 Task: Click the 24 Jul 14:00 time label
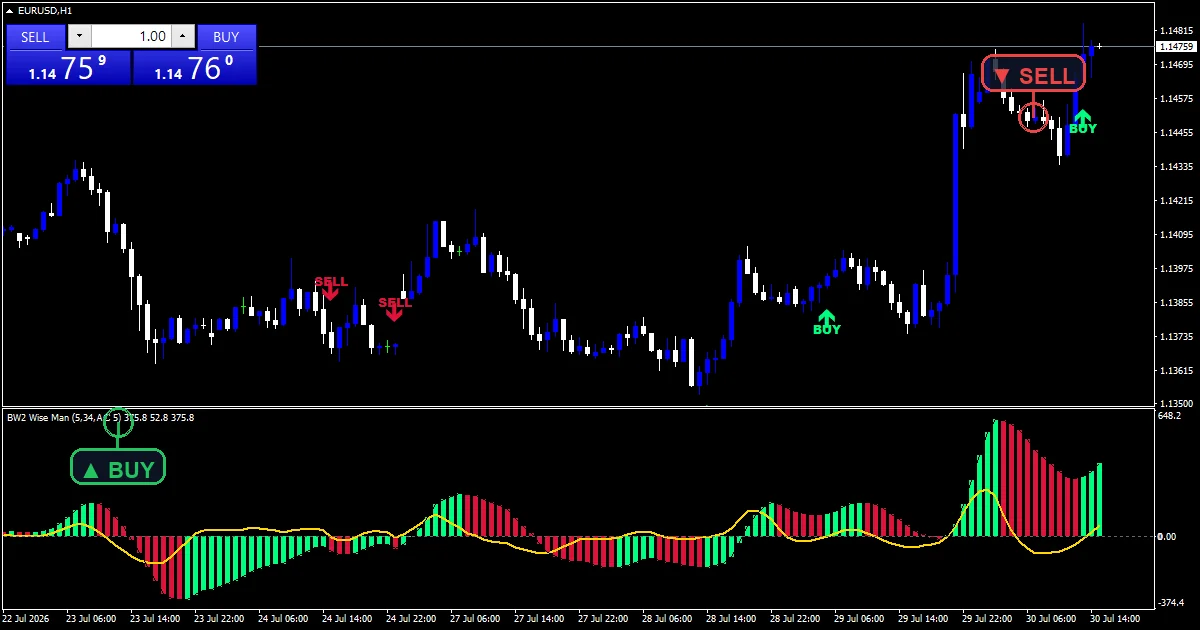[348, 618]
